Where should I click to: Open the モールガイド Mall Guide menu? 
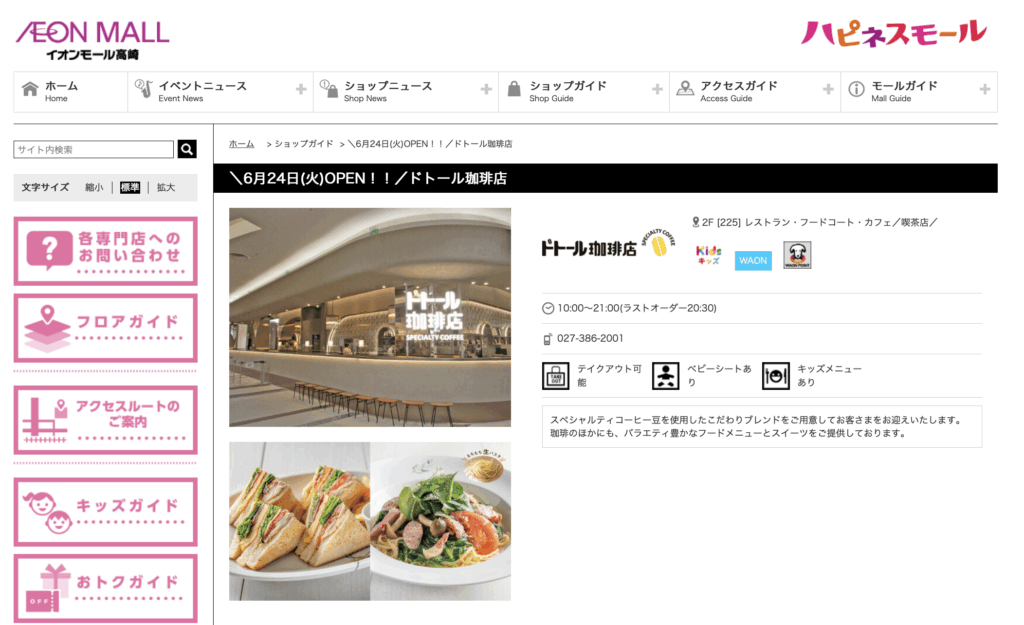[x=919, y=91]
